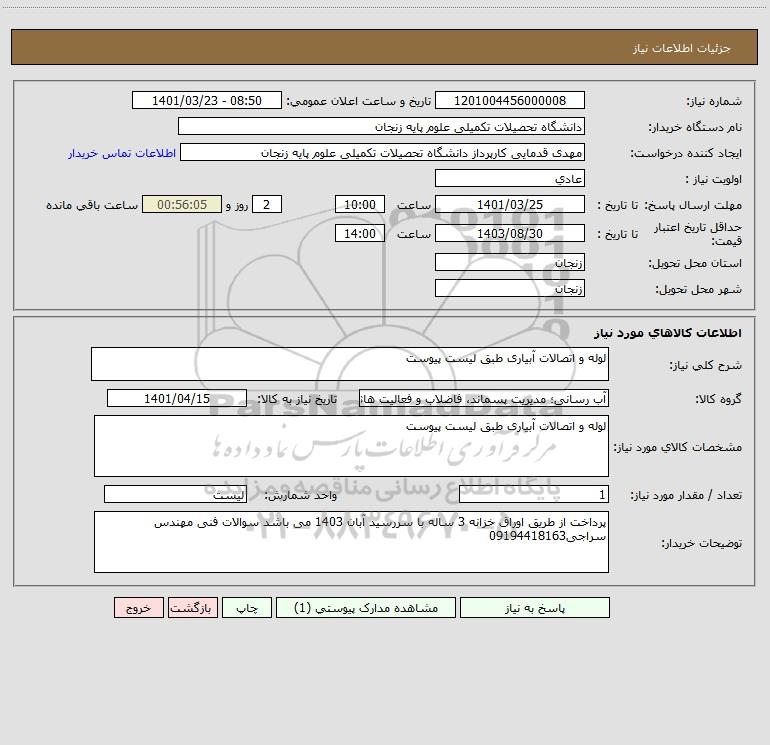The width and height of the screenshot is (770, 745).
Task: Click the quantity field showing 1
Action: coord(534,494)
